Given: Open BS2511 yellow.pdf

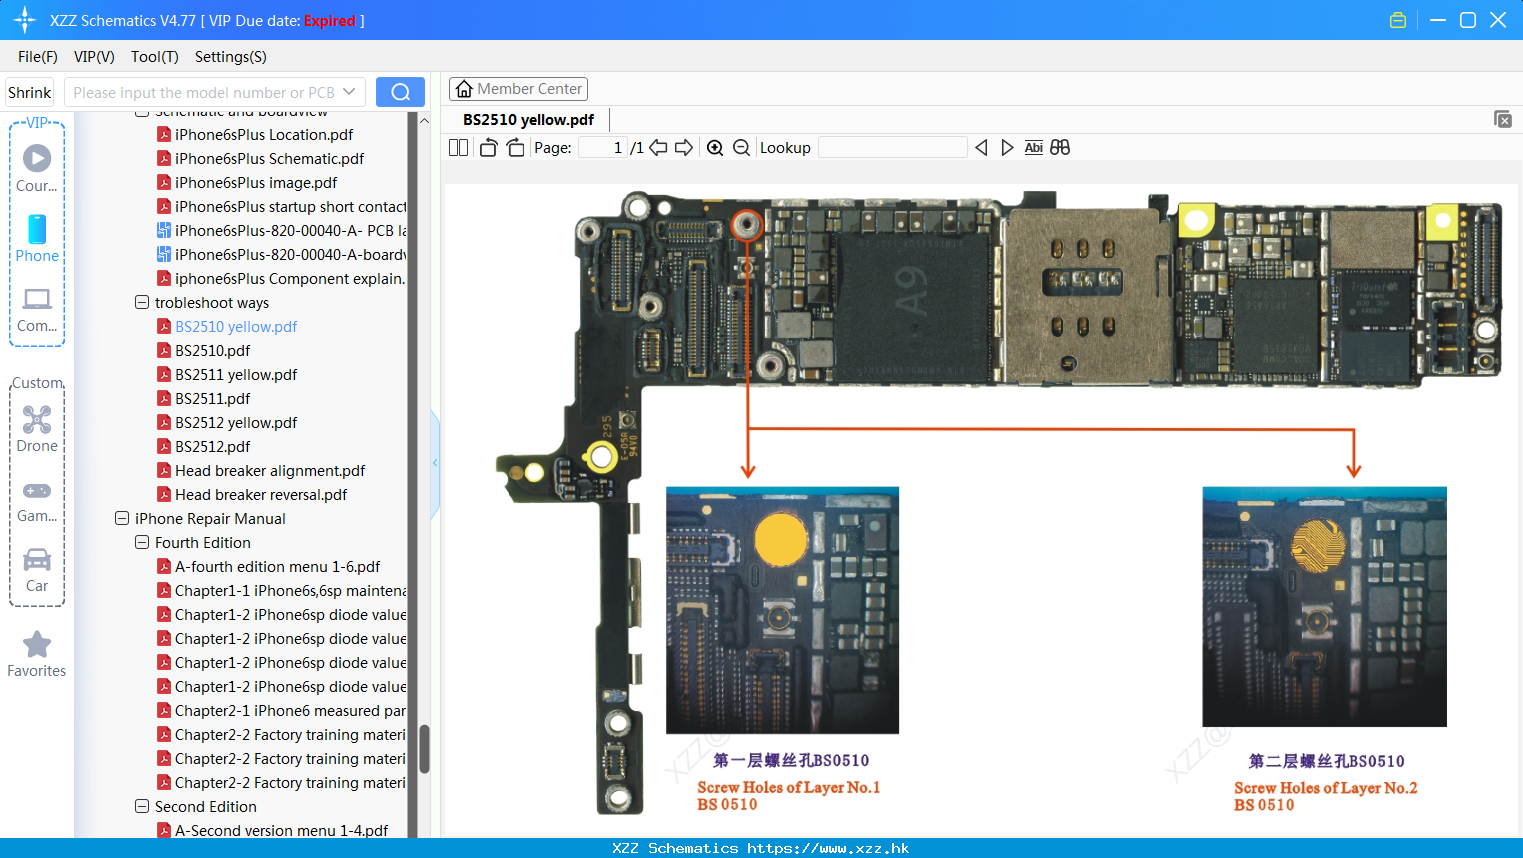Looking at the screenshot, I should (236, 374).
